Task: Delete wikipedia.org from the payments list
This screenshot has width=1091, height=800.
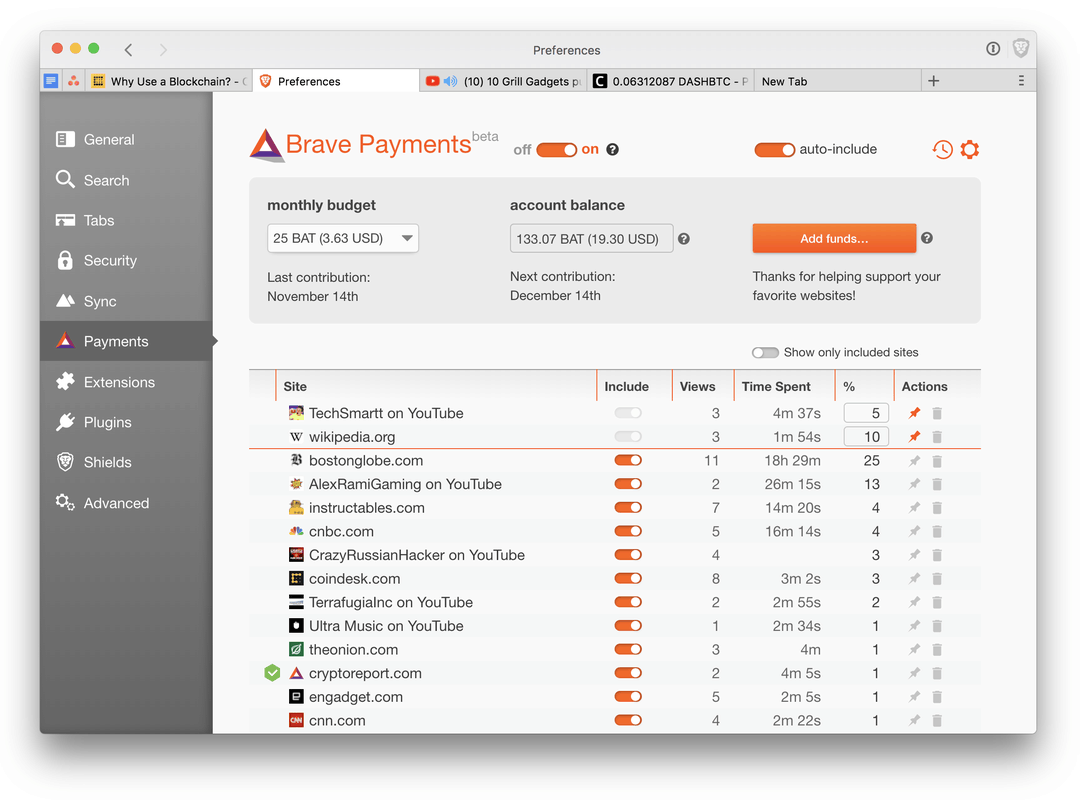Action: (937, 436)
